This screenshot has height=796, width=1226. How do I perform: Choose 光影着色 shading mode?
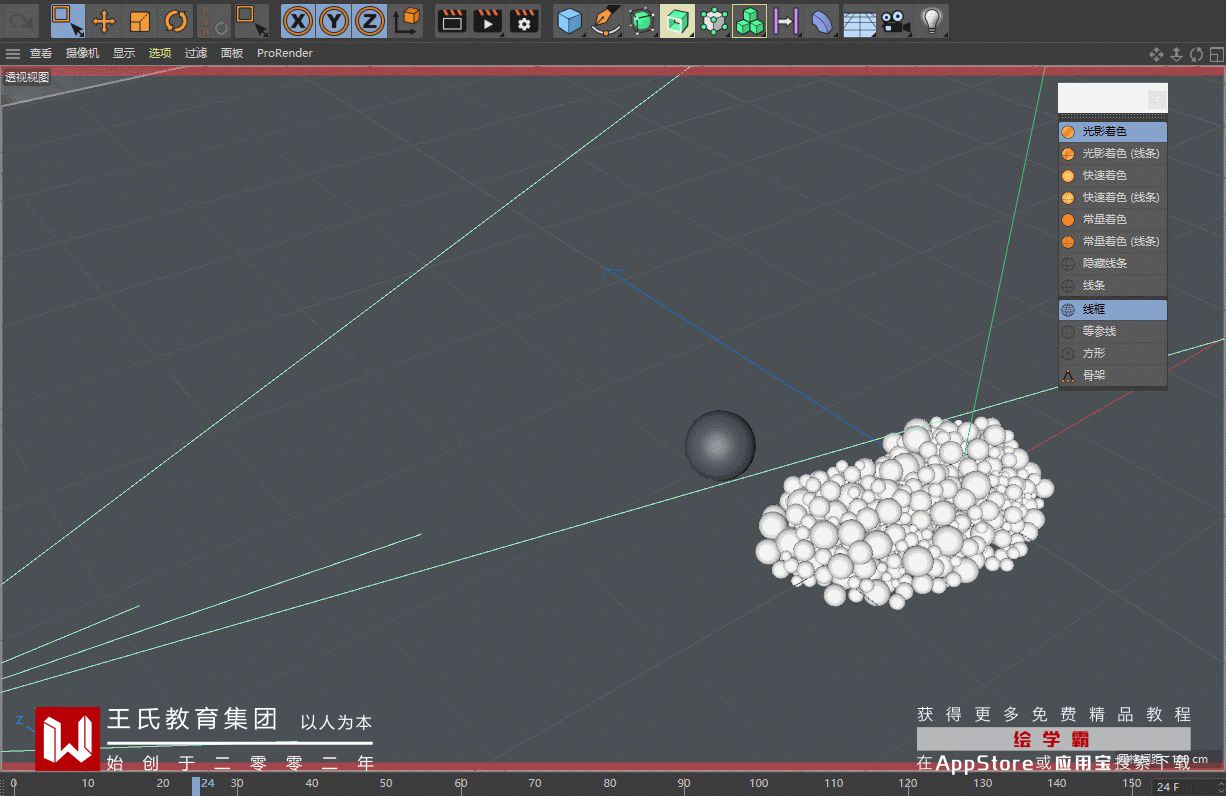pos(1113,131)
